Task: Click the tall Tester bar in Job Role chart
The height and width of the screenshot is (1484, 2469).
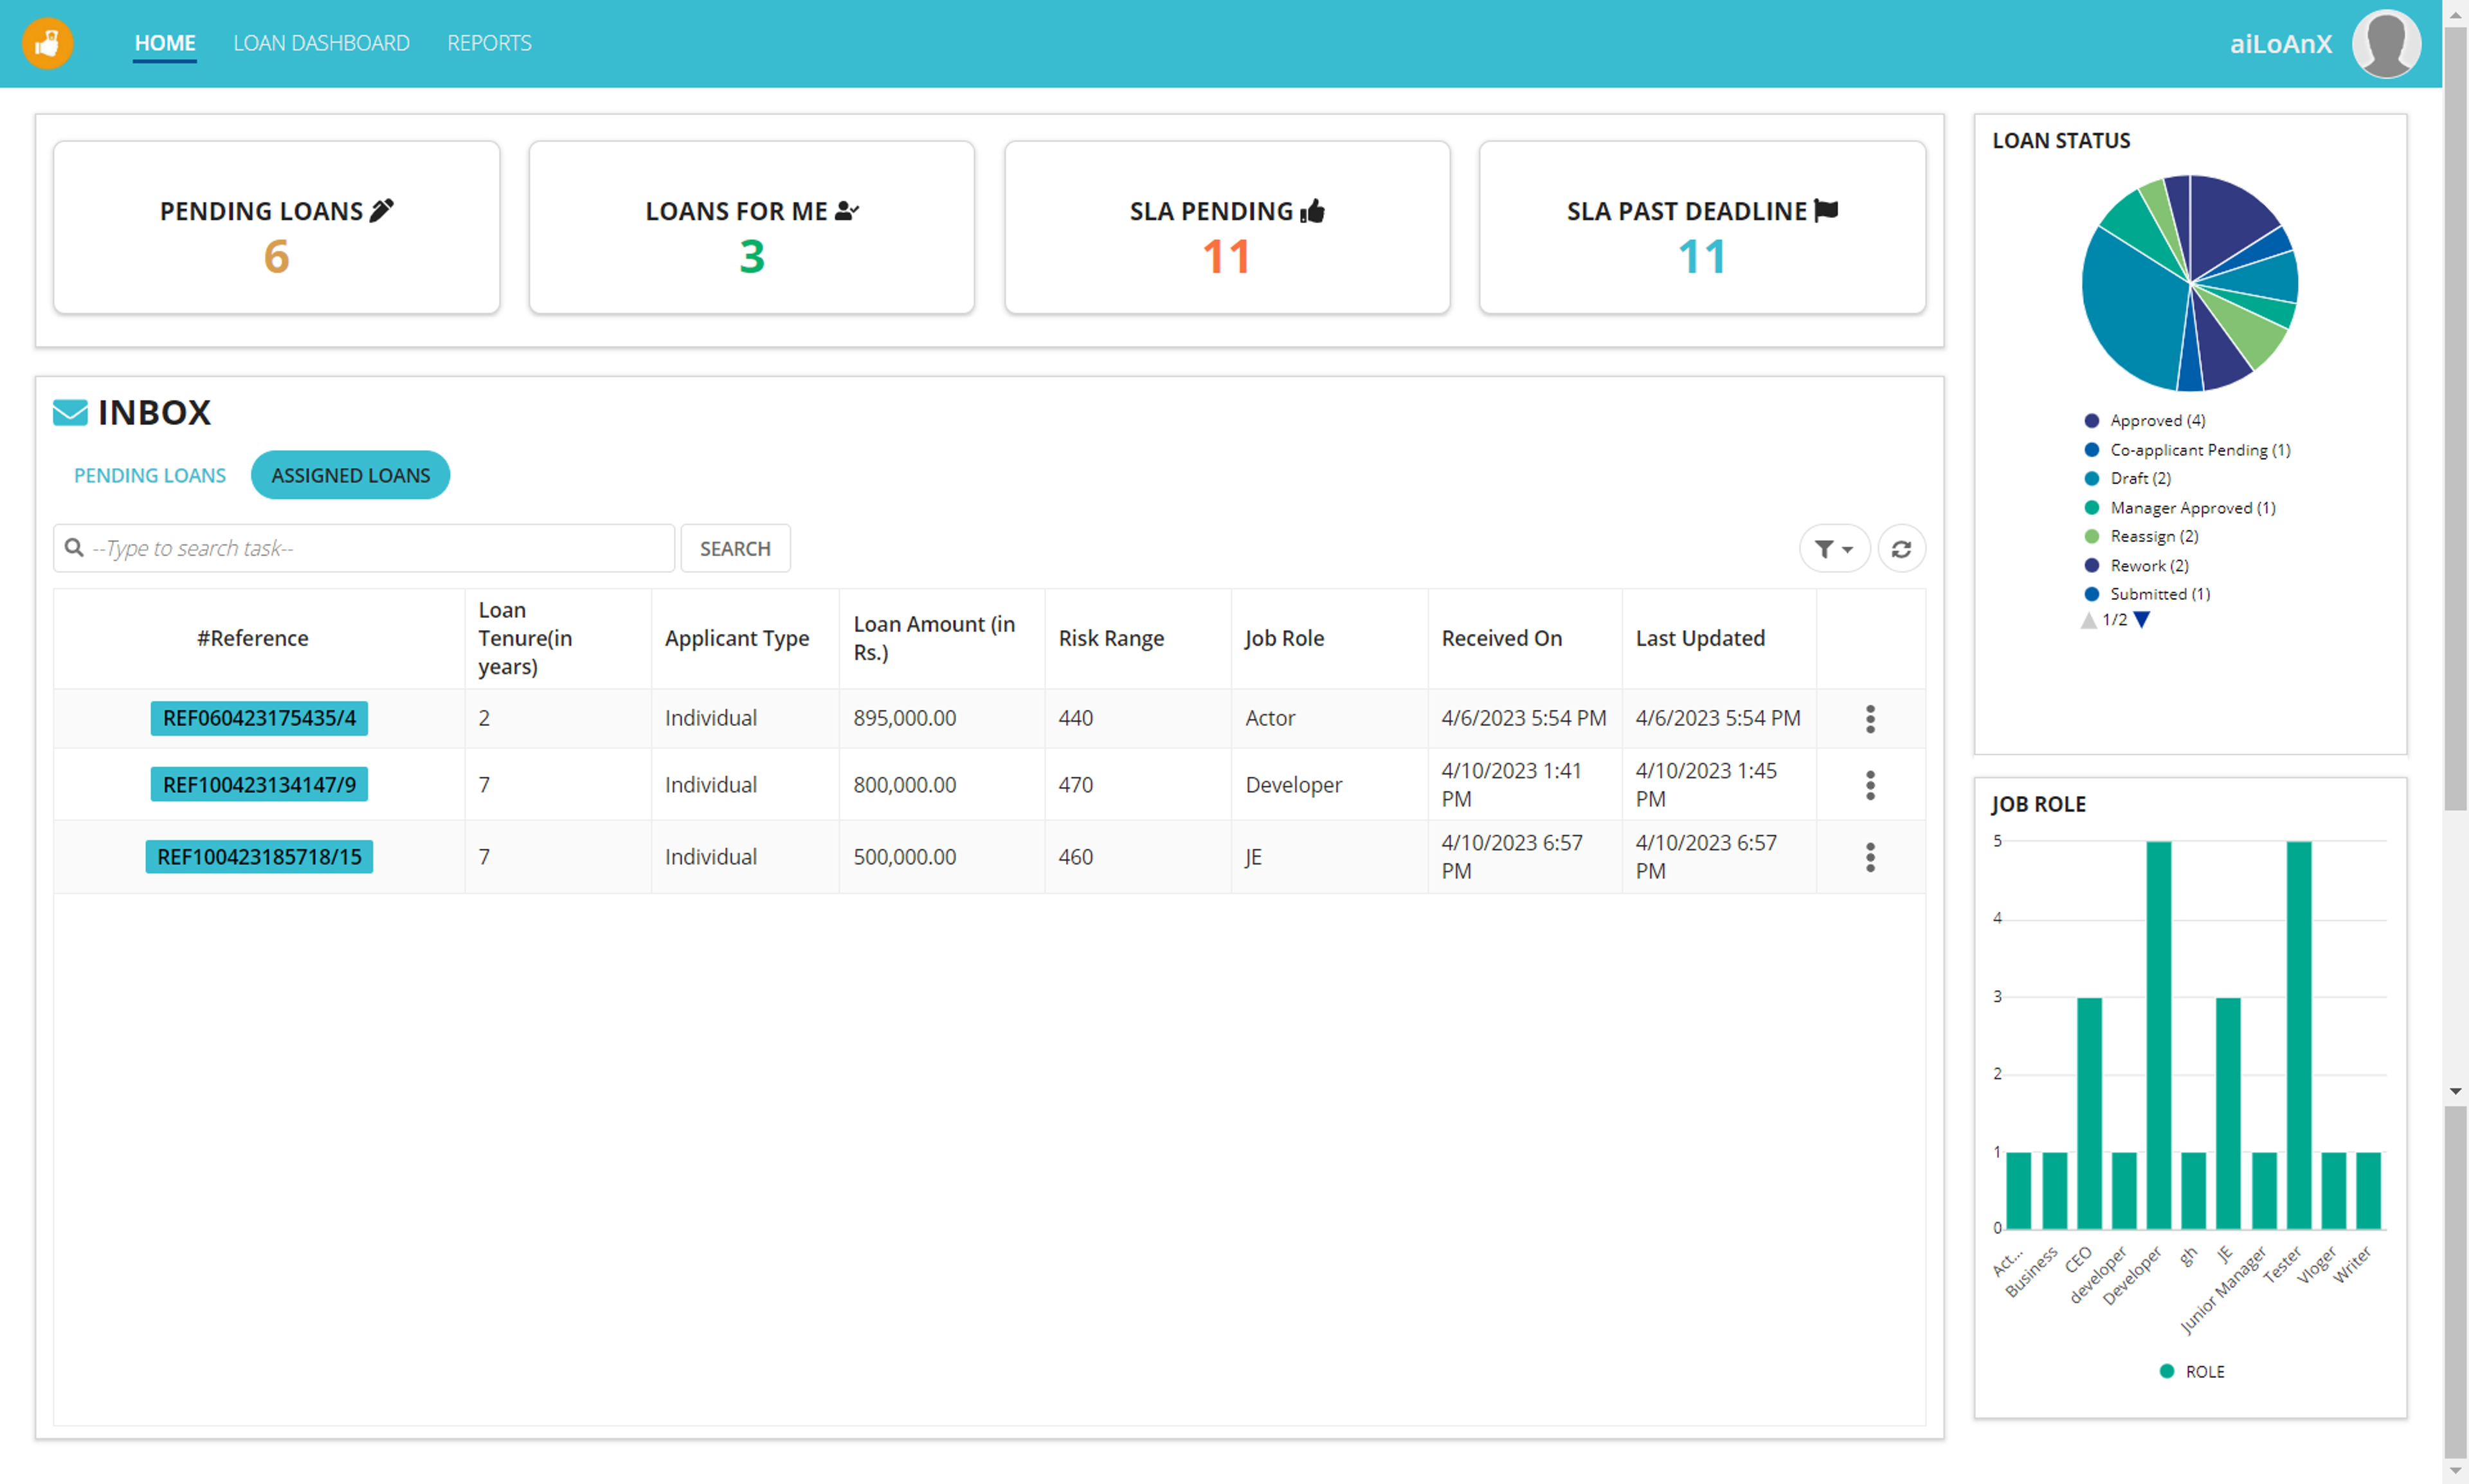Action: [x=2299, y=1035]
